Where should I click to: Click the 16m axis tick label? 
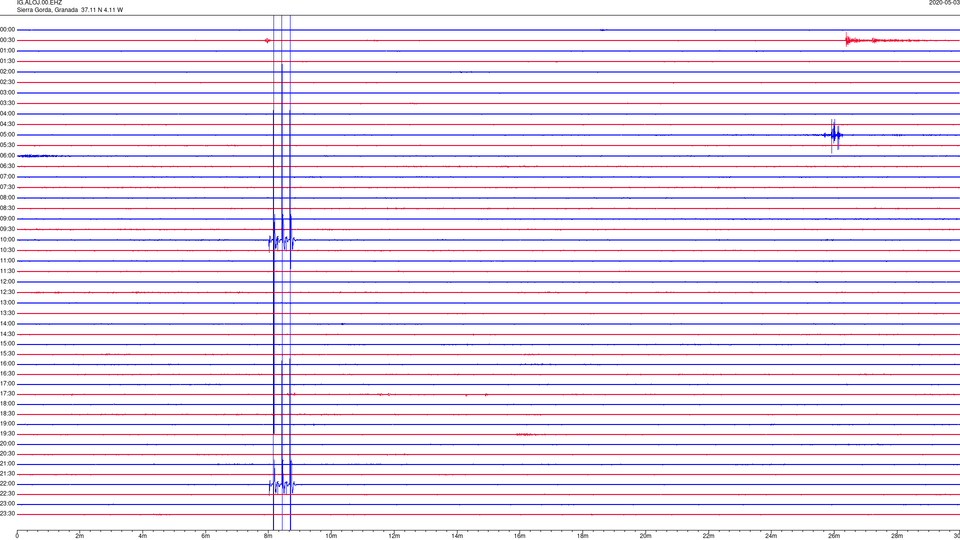(520, 536)
